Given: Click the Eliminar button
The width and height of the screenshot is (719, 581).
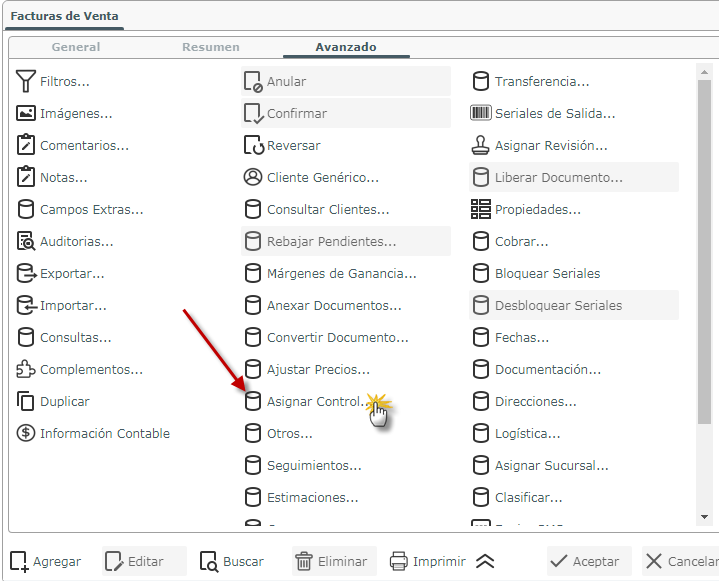Looking at the screenshot, I should click(x=334, y=561).
